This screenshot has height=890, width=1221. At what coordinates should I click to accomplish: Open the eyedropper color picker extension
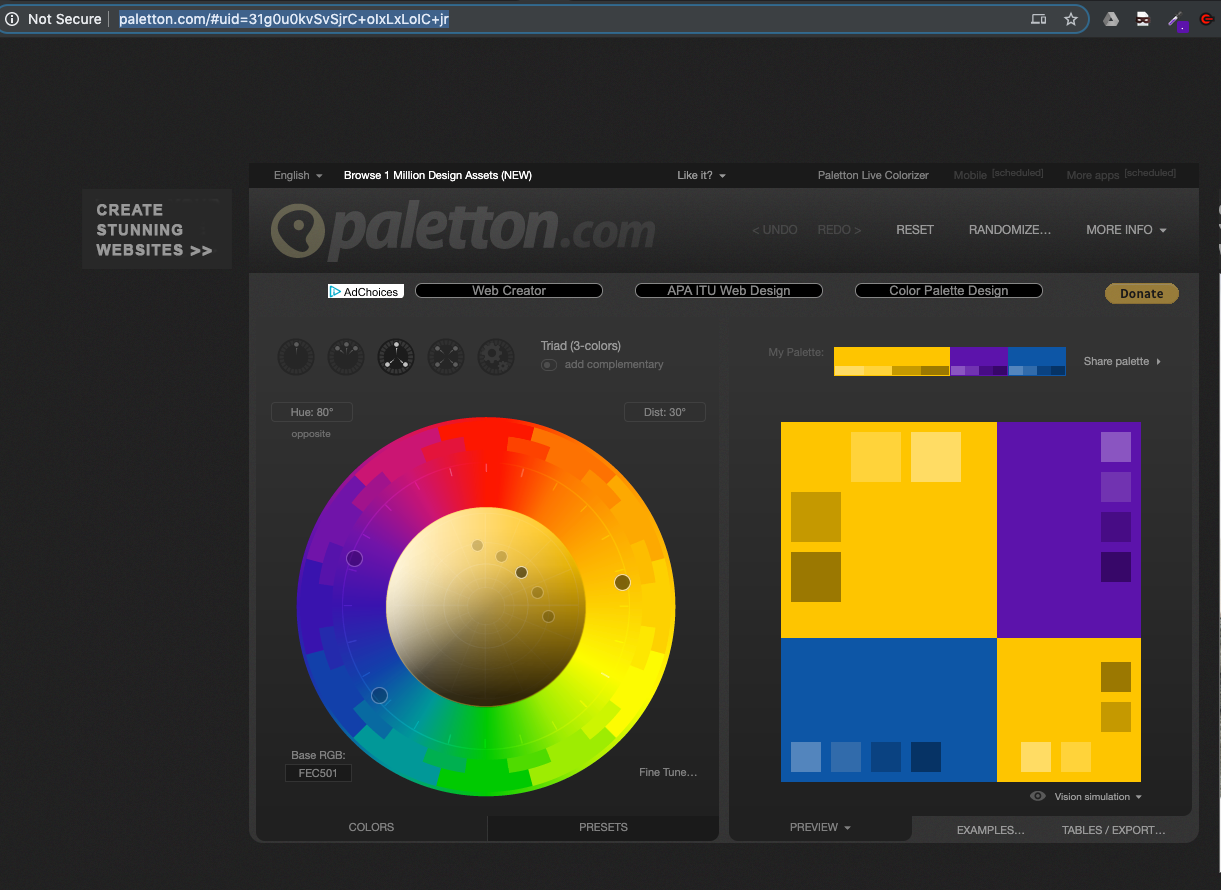[x=1177, y=20]
